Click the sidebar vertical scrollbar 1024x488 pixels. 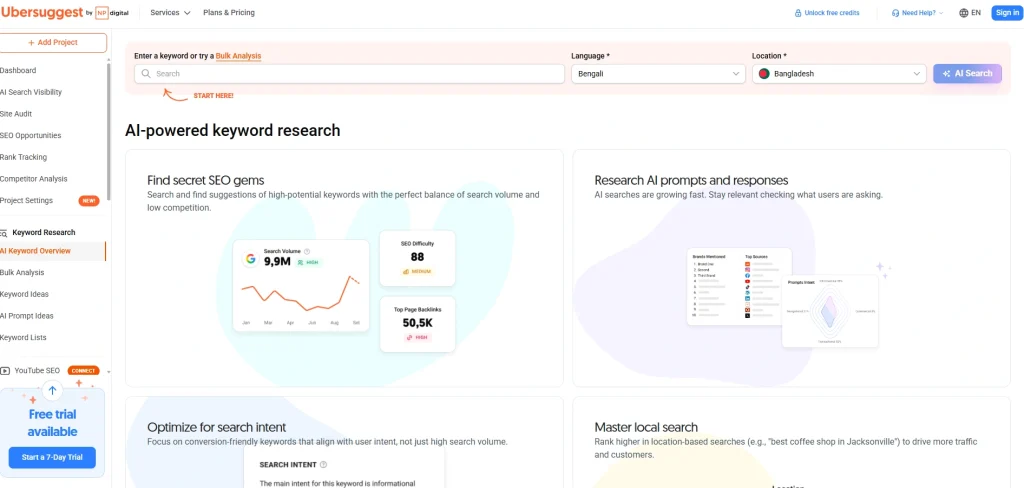108,131
